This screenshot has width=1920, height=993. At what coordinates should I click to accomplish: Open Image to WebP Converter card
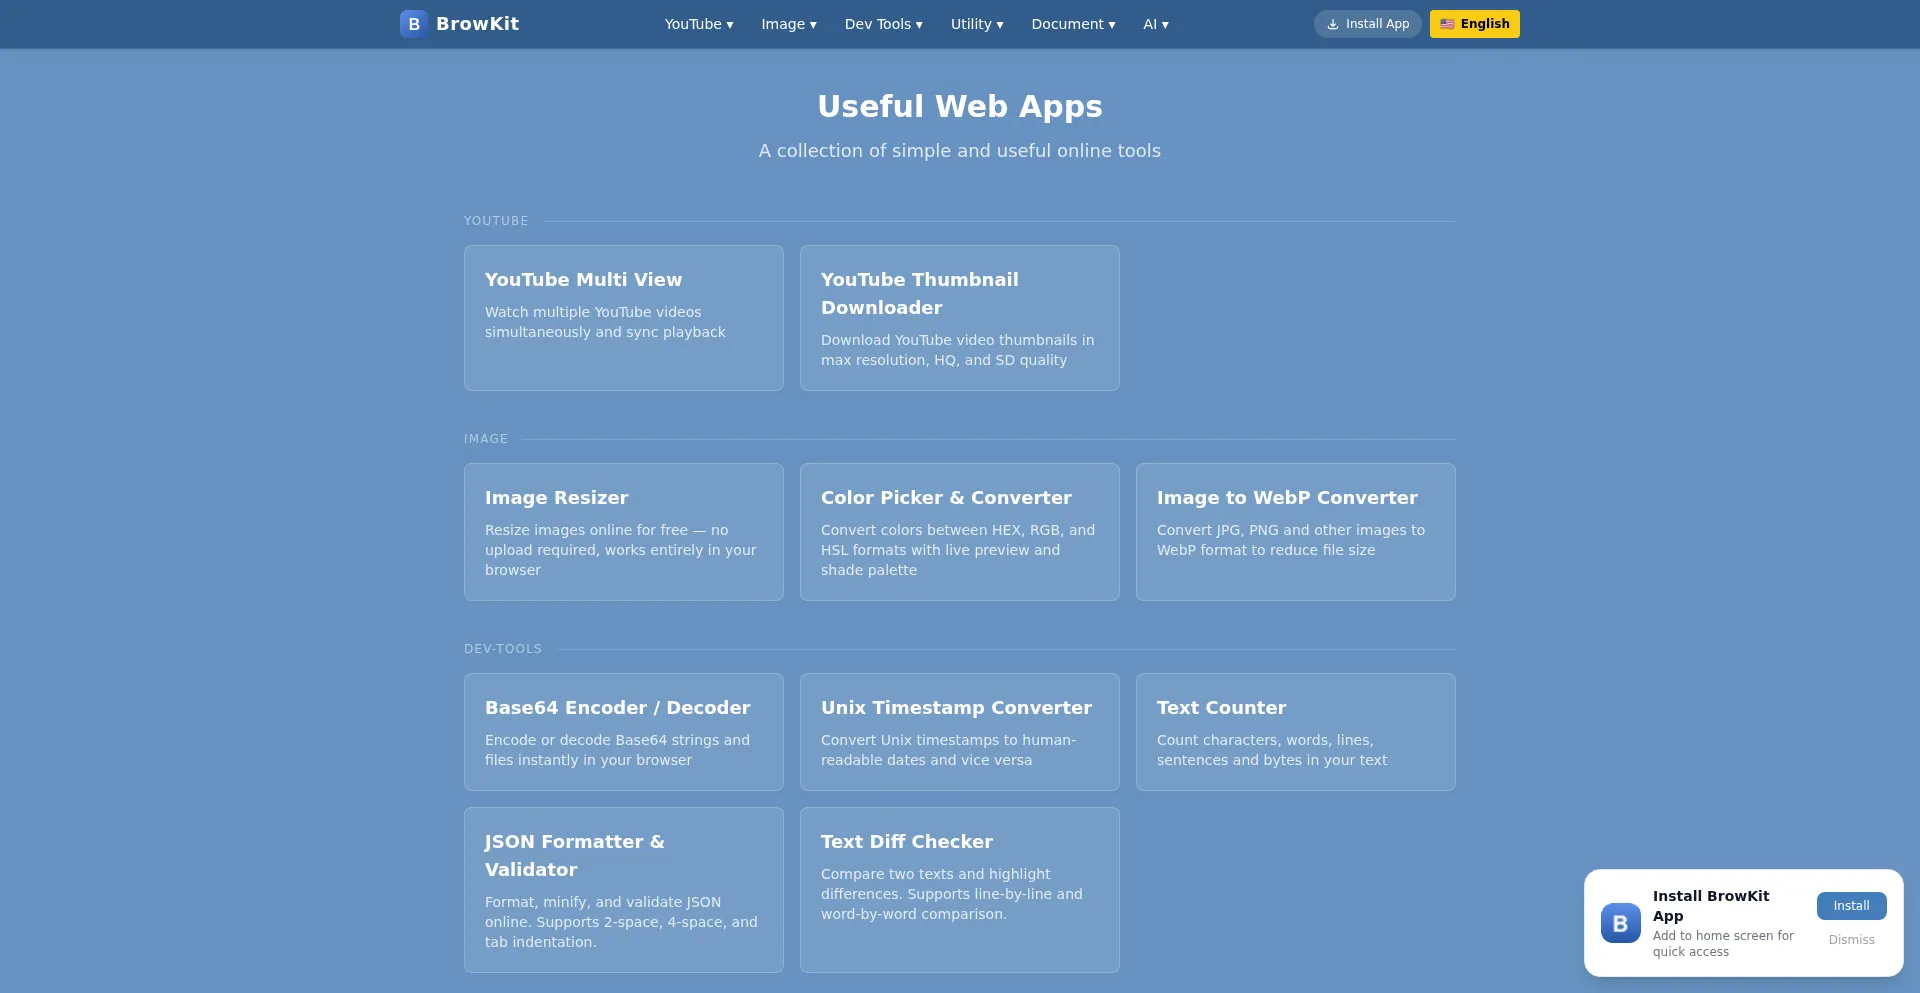coord(1296,532)
